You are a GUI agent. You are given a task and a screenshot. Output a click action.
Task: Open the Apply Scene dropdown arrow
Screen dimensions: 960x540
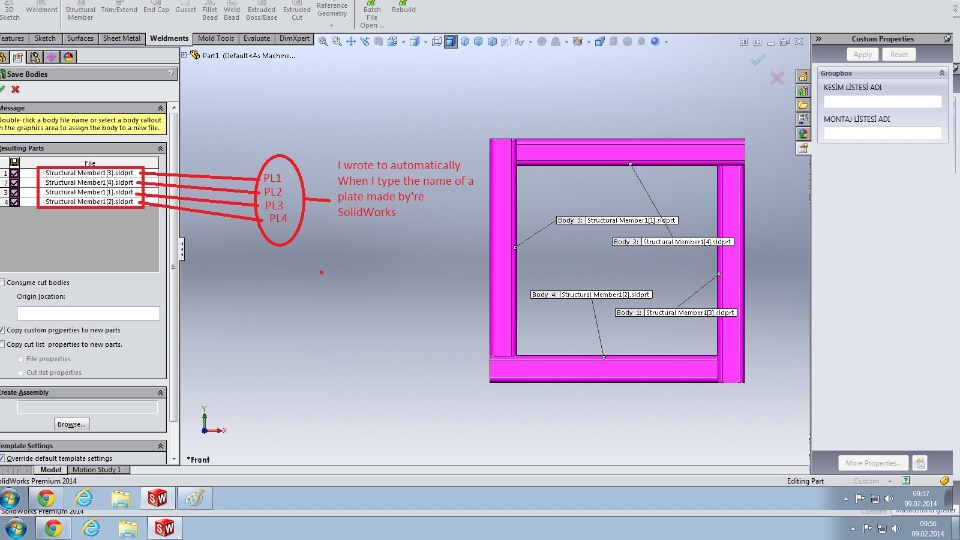click(666, 42)
